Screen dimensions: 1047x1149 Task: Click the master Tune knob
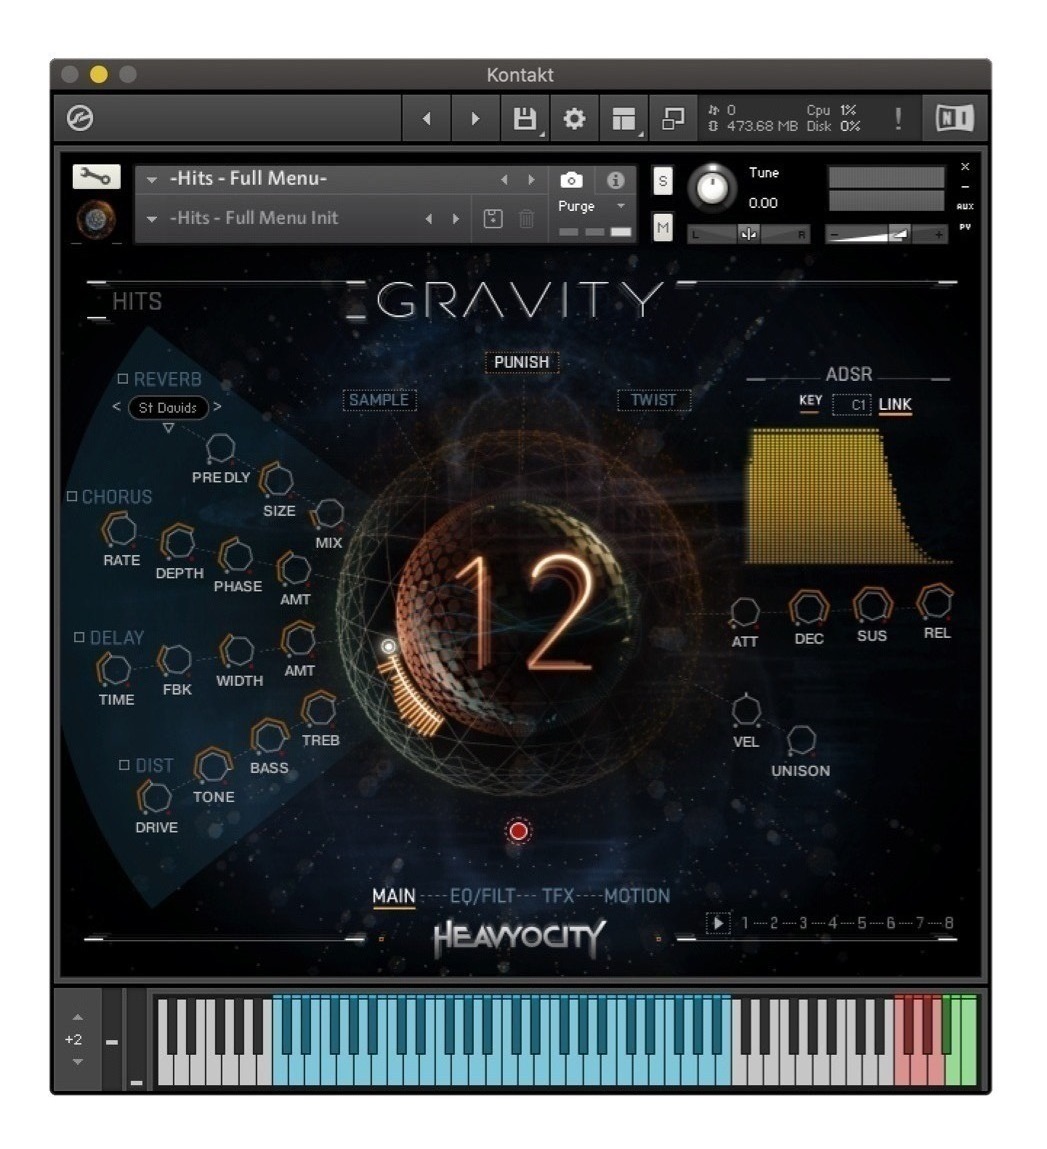[x=711, y=188]
